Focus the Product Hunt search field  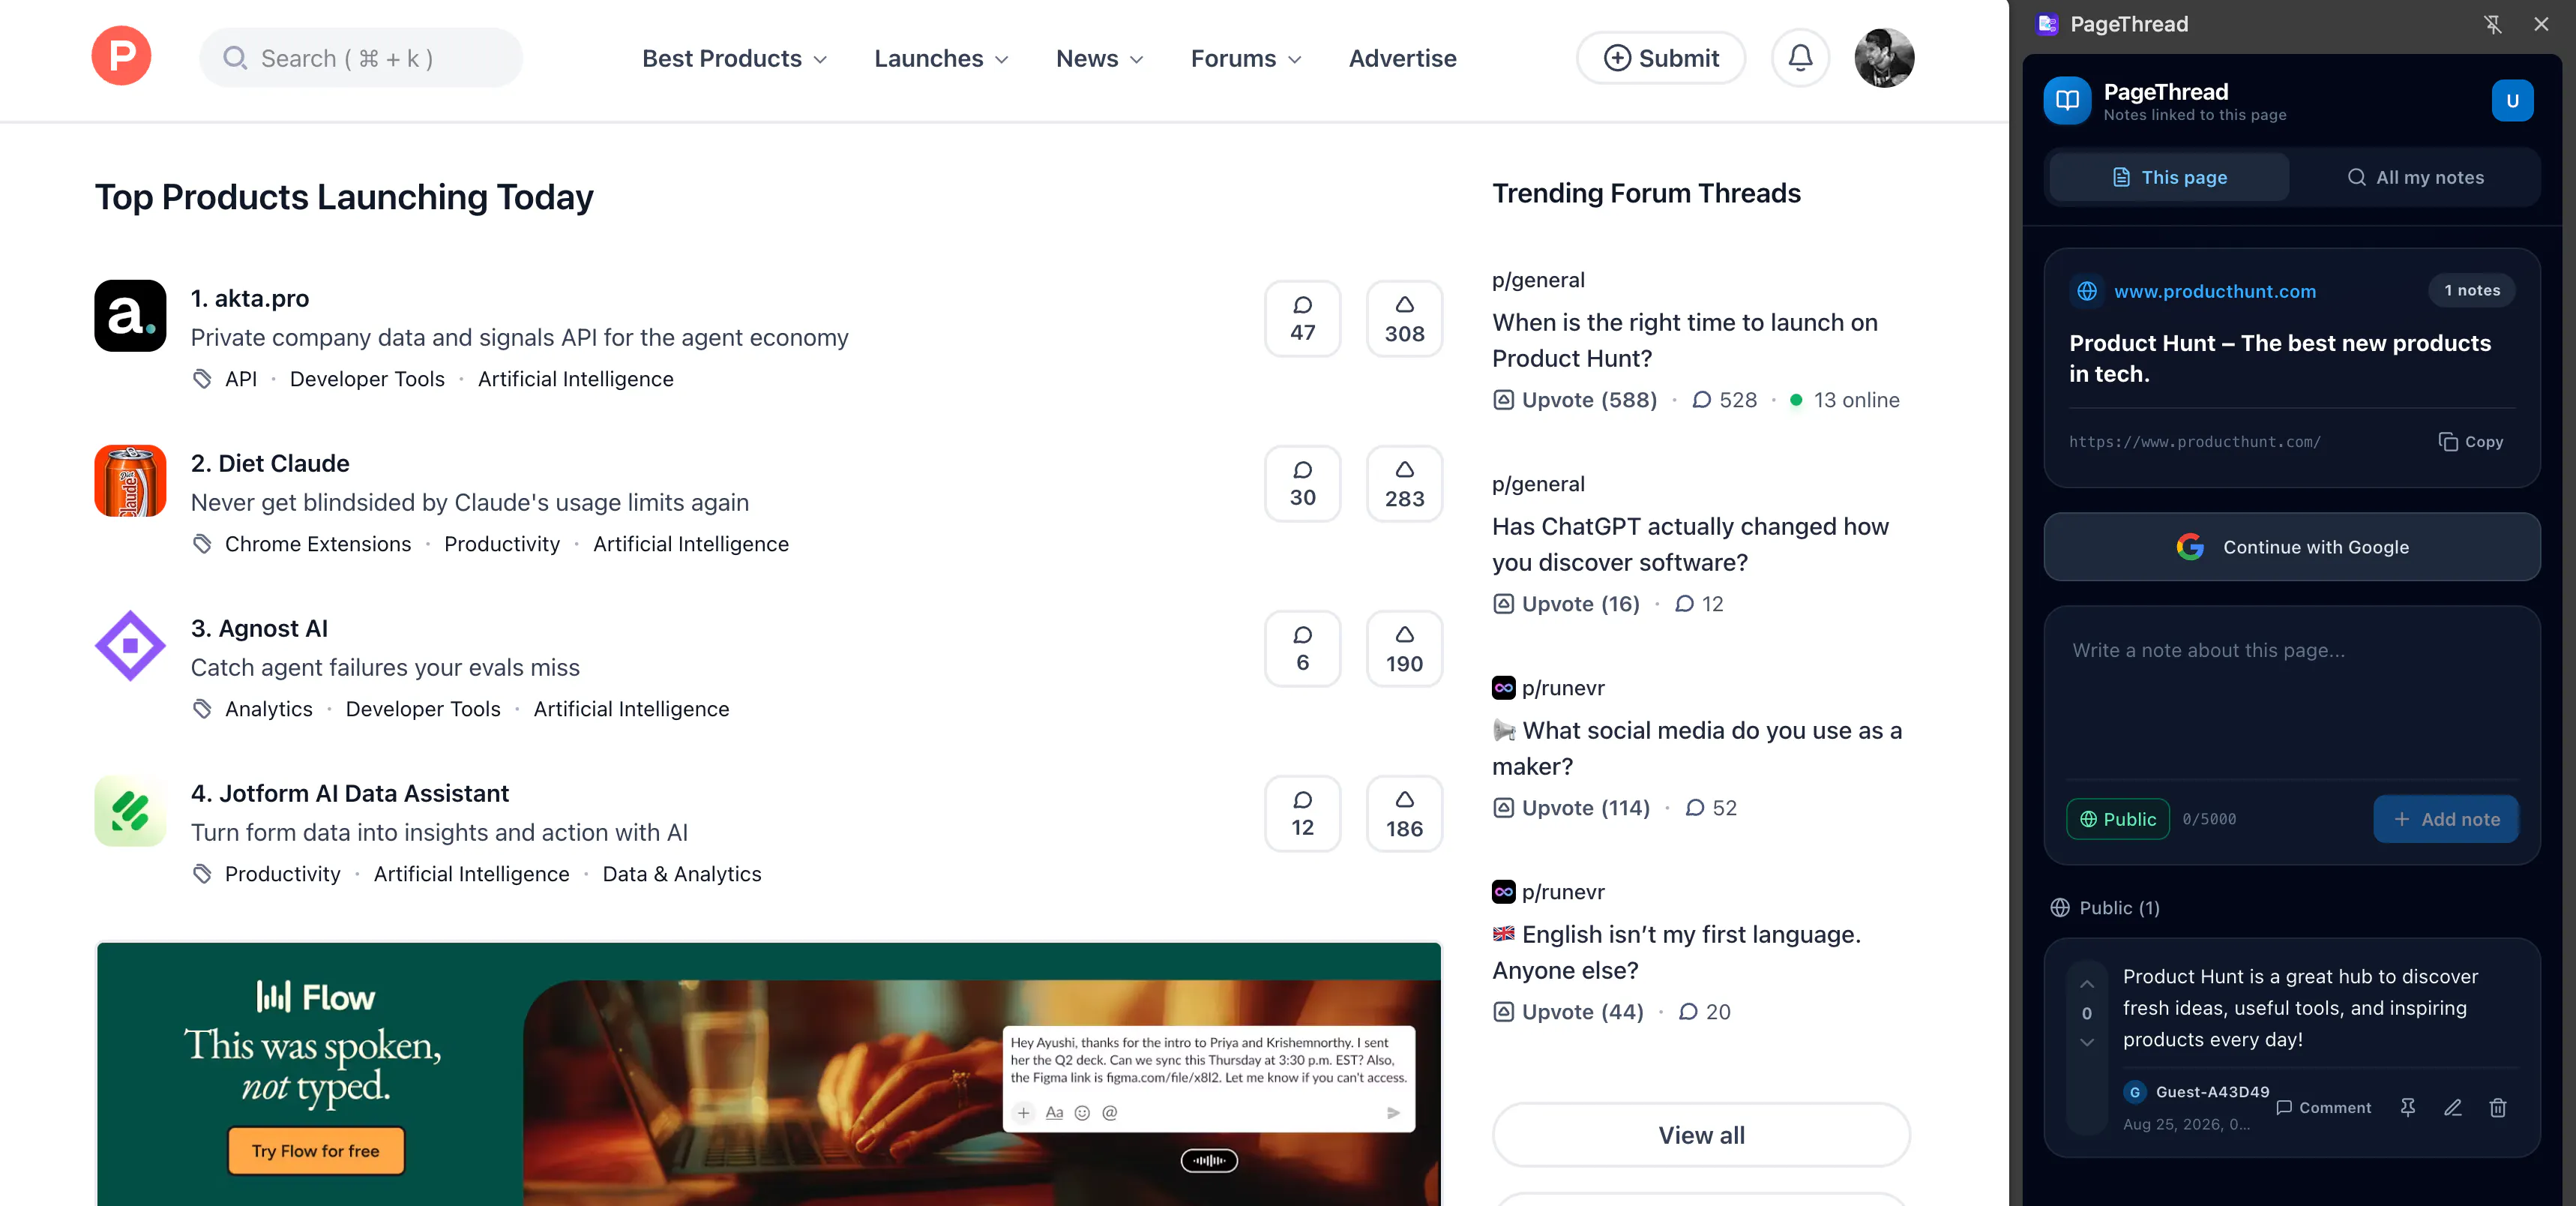361,58
